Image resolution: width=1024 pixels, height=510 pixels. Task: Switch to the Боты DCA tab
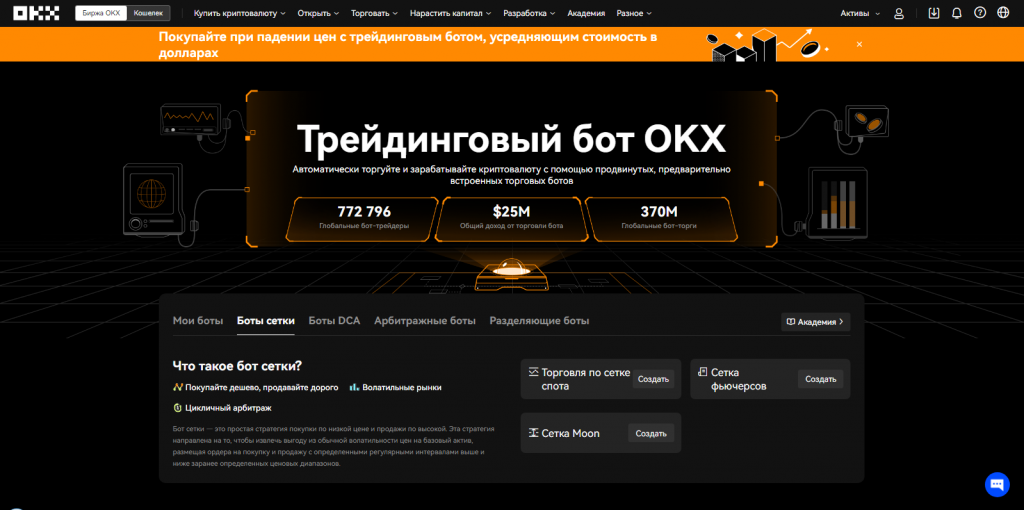(x=334, y=321)
